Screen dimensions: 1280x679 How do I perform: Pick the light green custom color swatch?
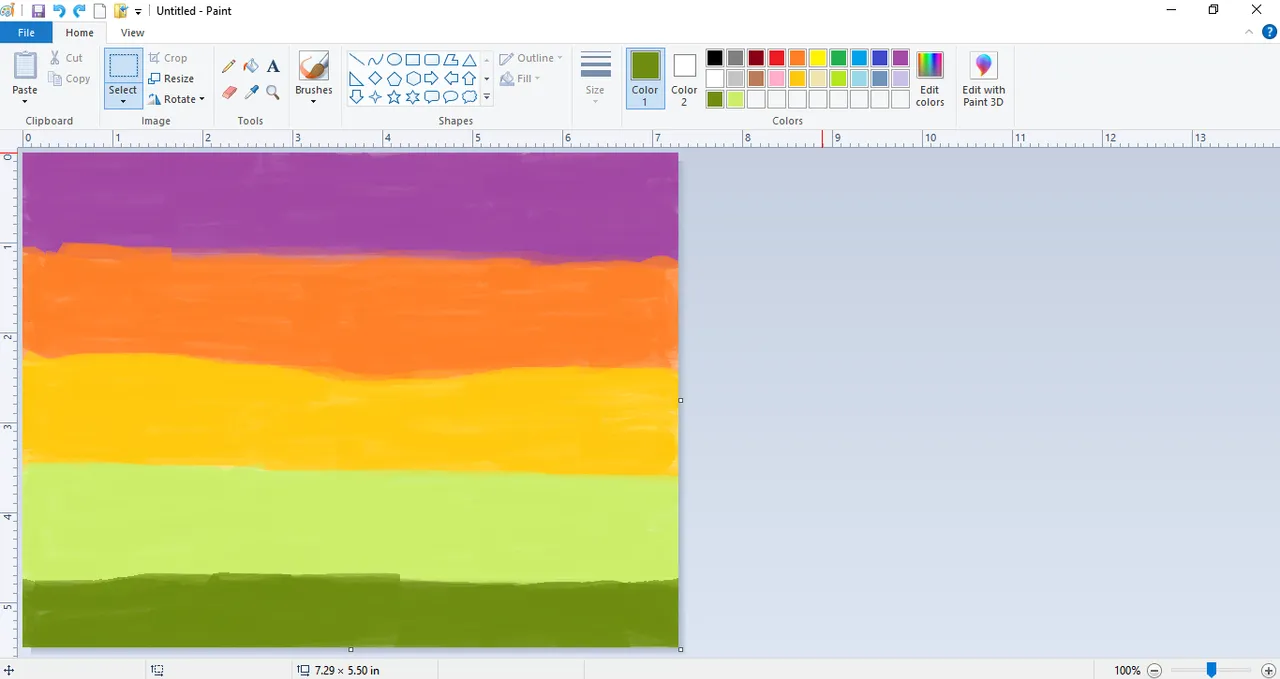(735, 99)
